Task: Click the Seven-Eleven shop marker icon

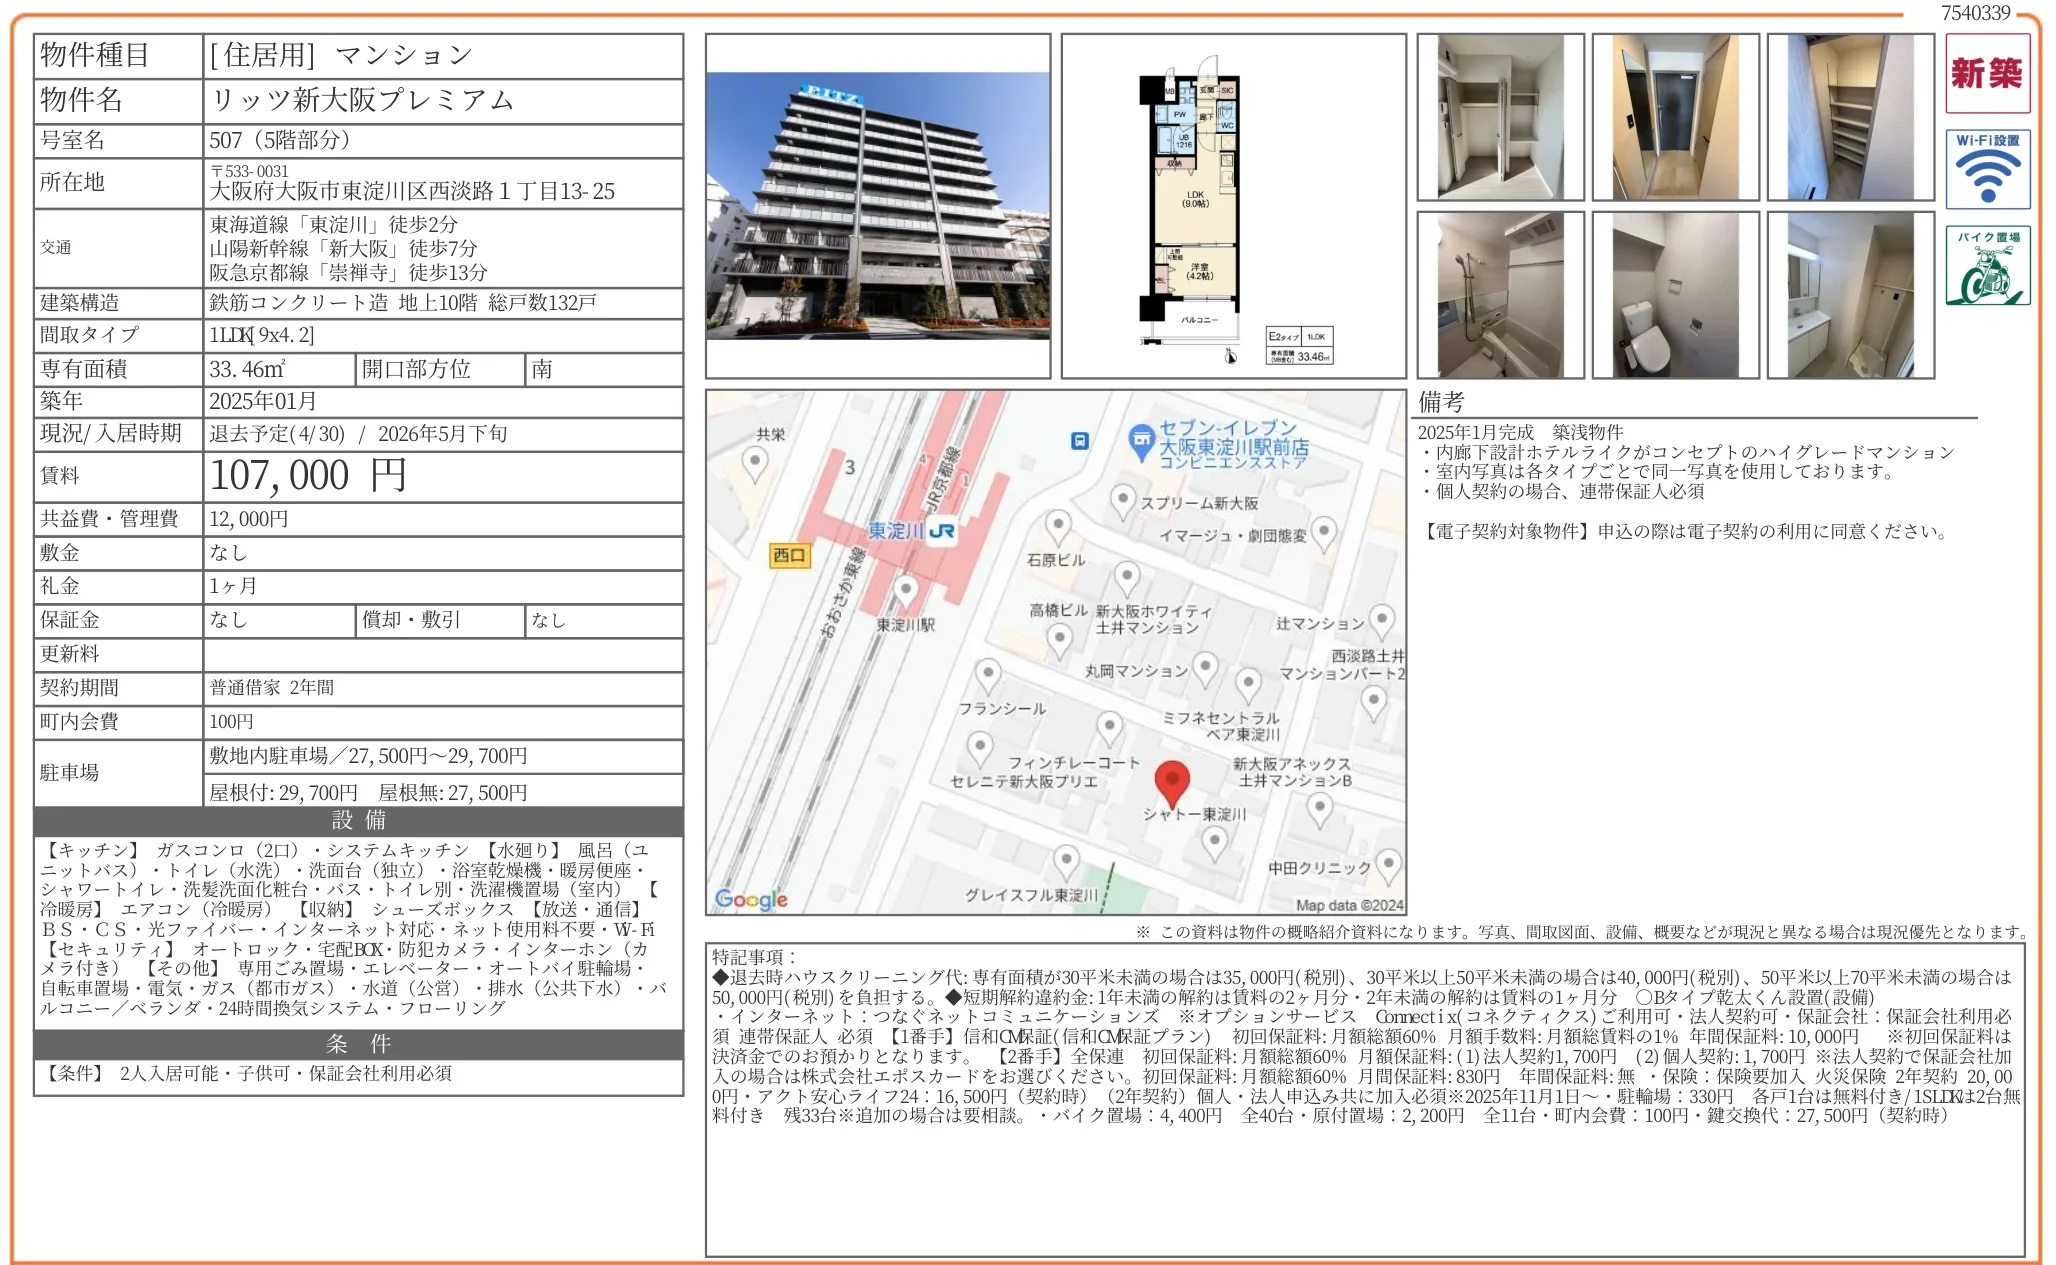Action: [1141, 441]
